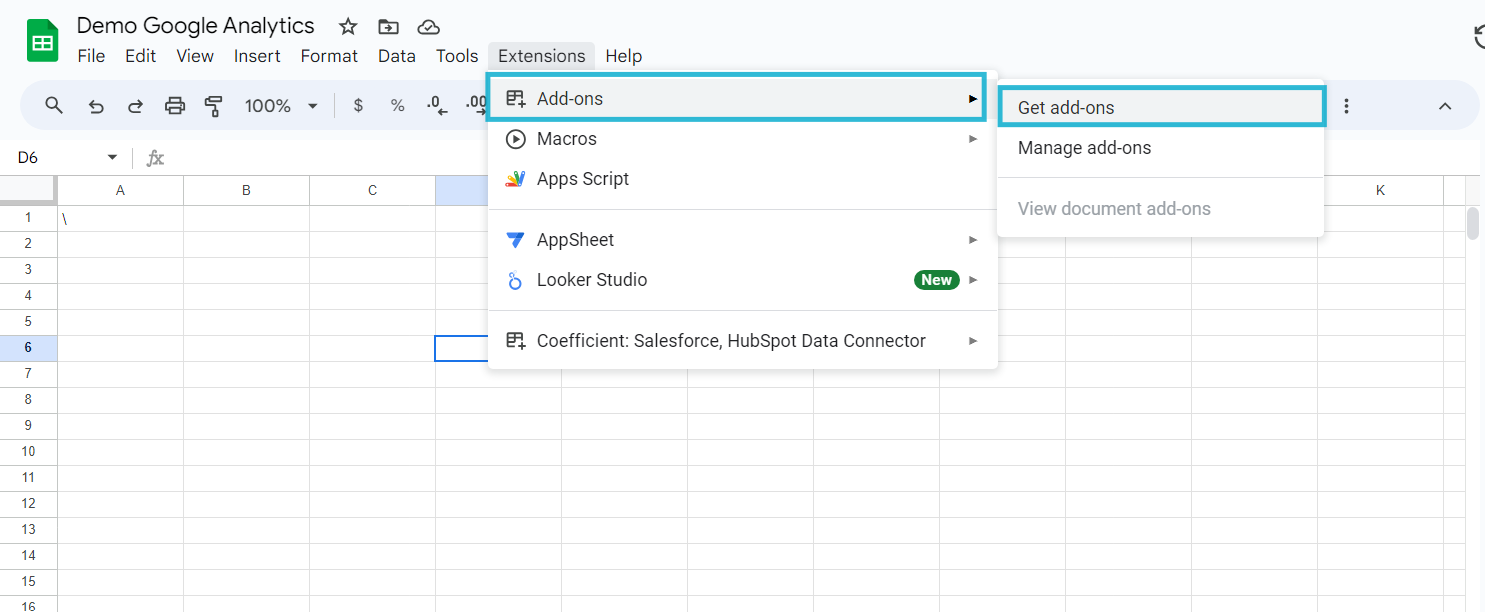Select column K header
The height and width of the screenshot is (612, 1485).
pos(1380,190)
